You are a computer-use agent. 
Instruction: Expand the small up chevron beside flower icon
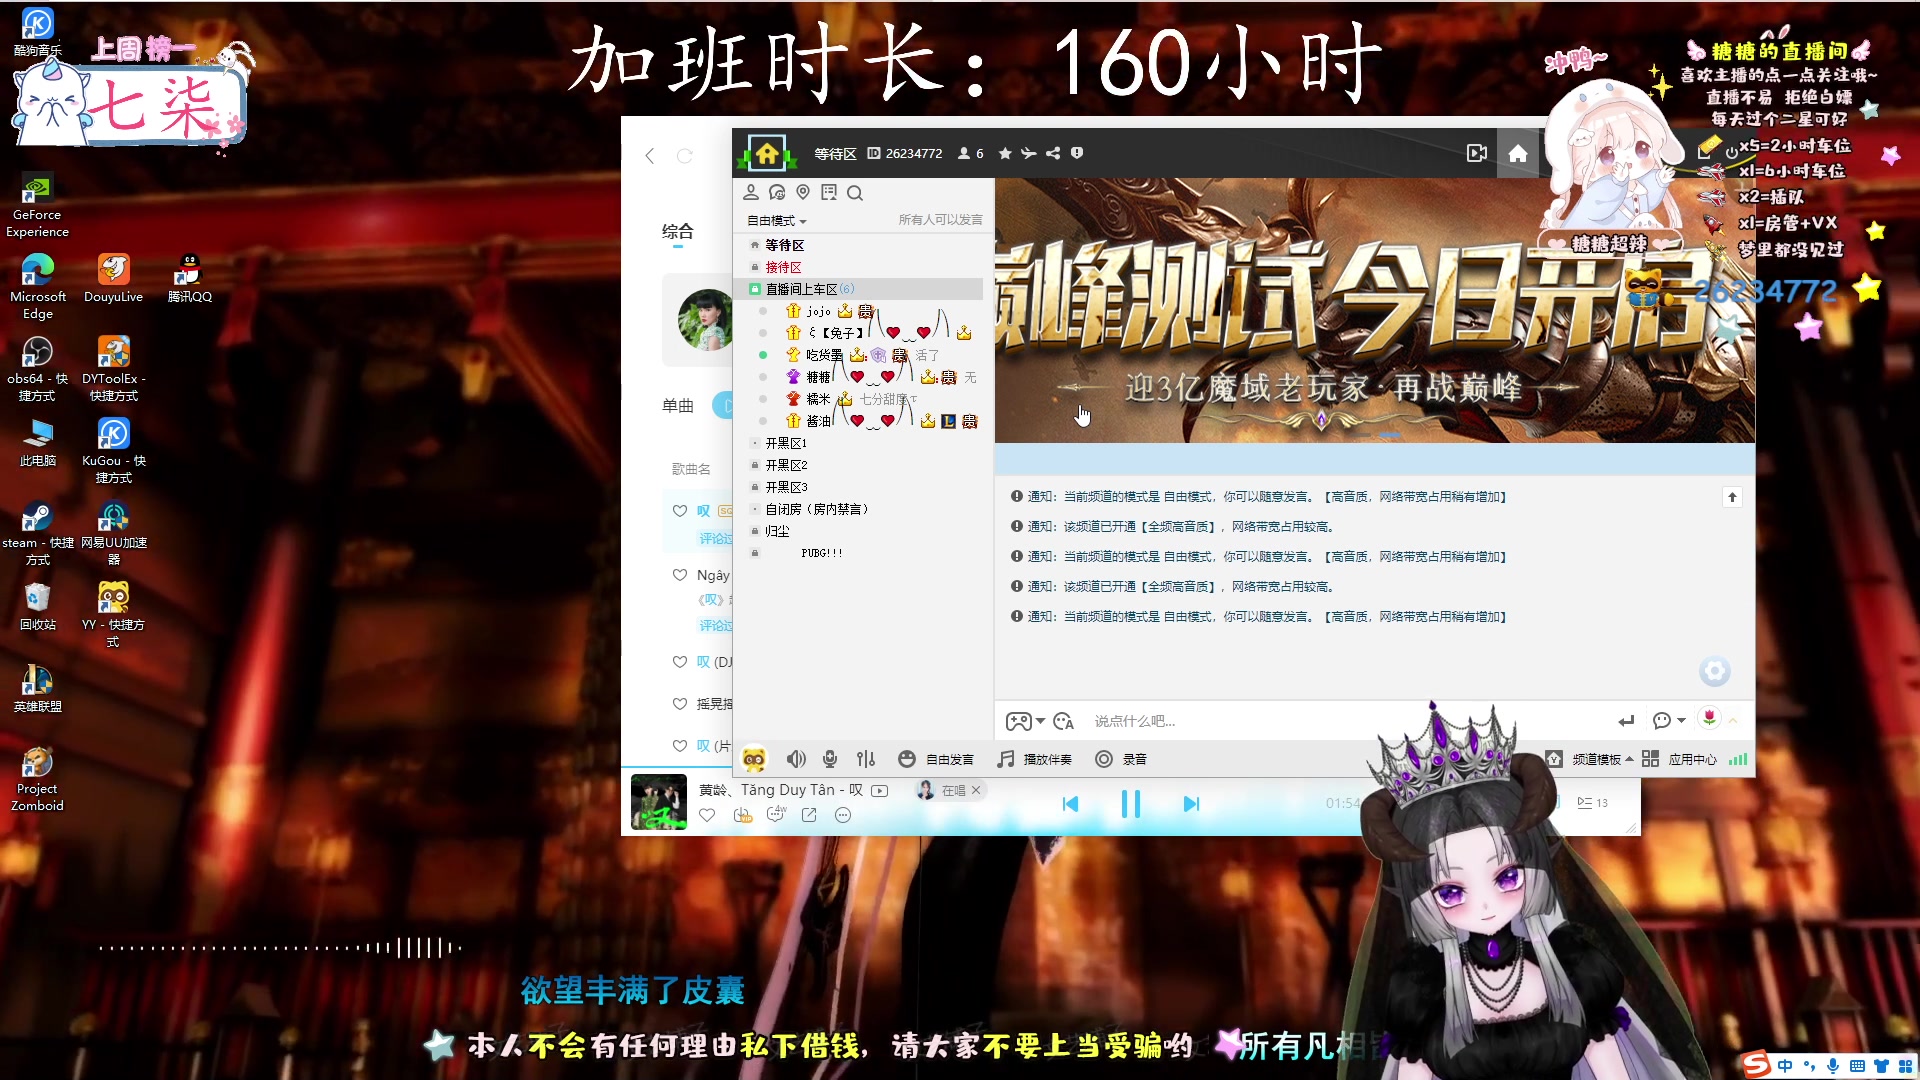tap(1733, 721)
